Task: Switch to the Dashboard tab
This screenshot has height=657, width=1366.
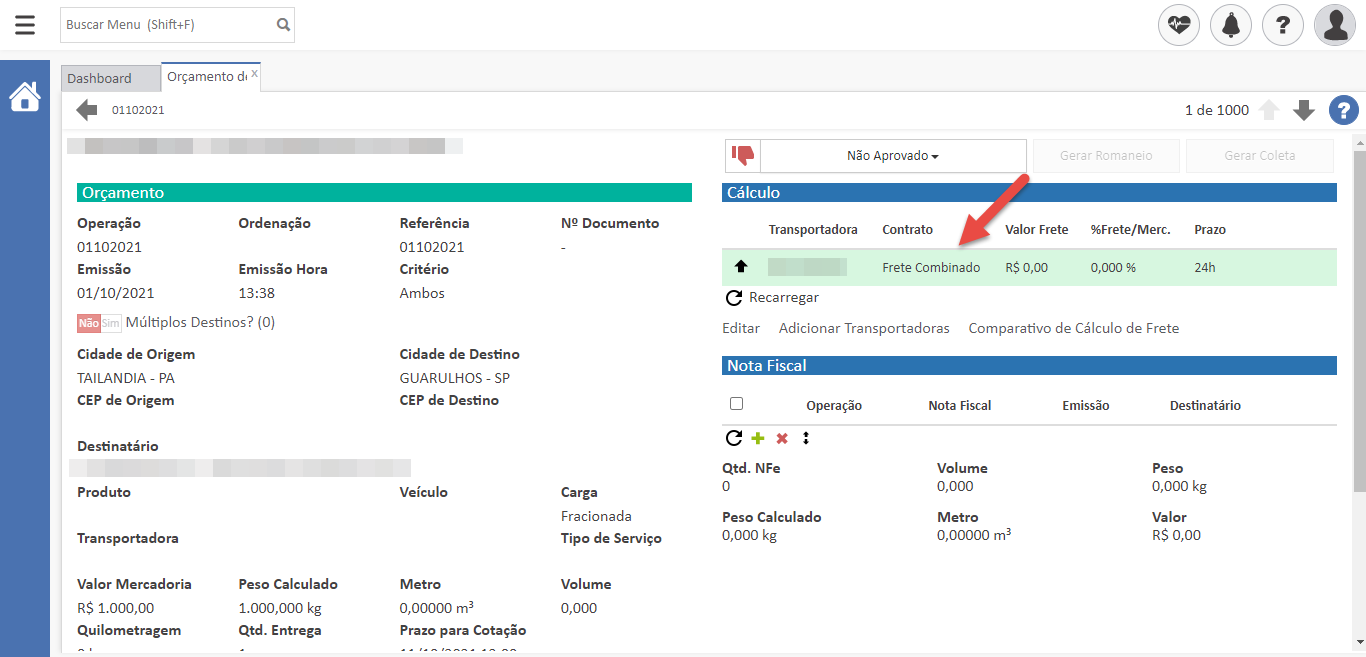Action: click(100, 78)
